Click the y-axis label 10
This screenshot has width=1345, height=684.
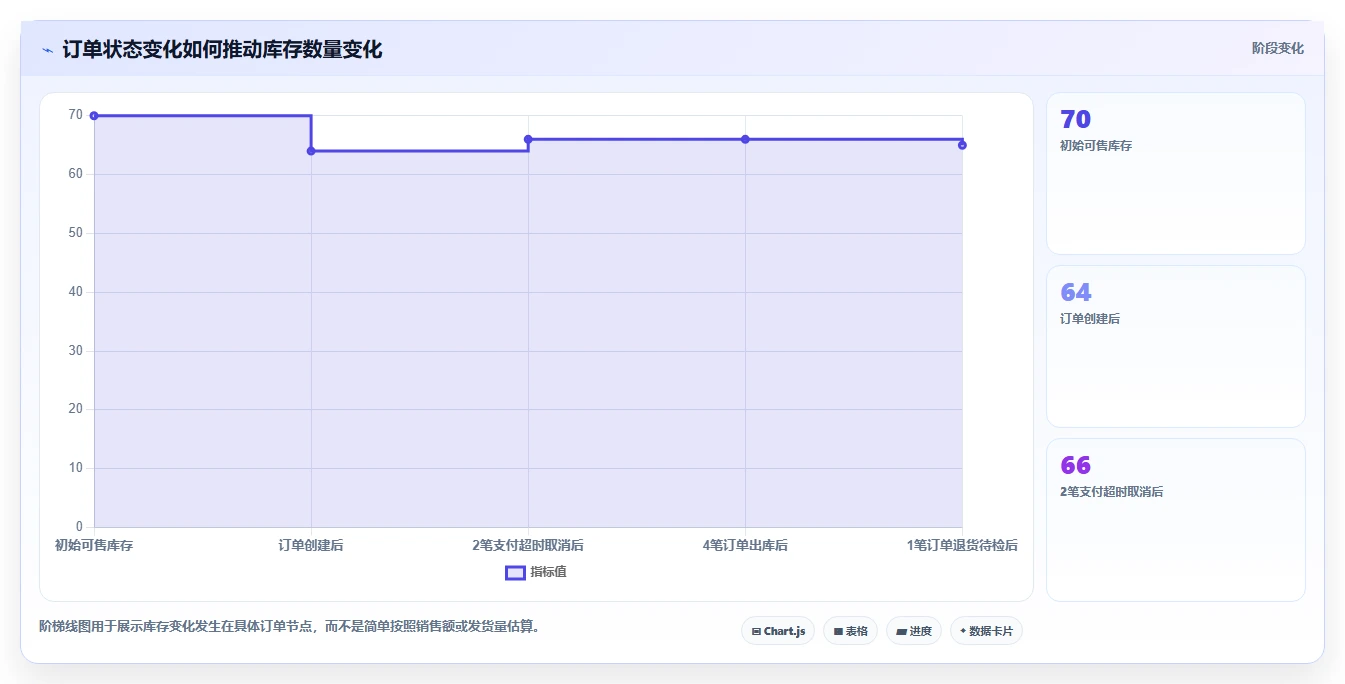point(75,468)
